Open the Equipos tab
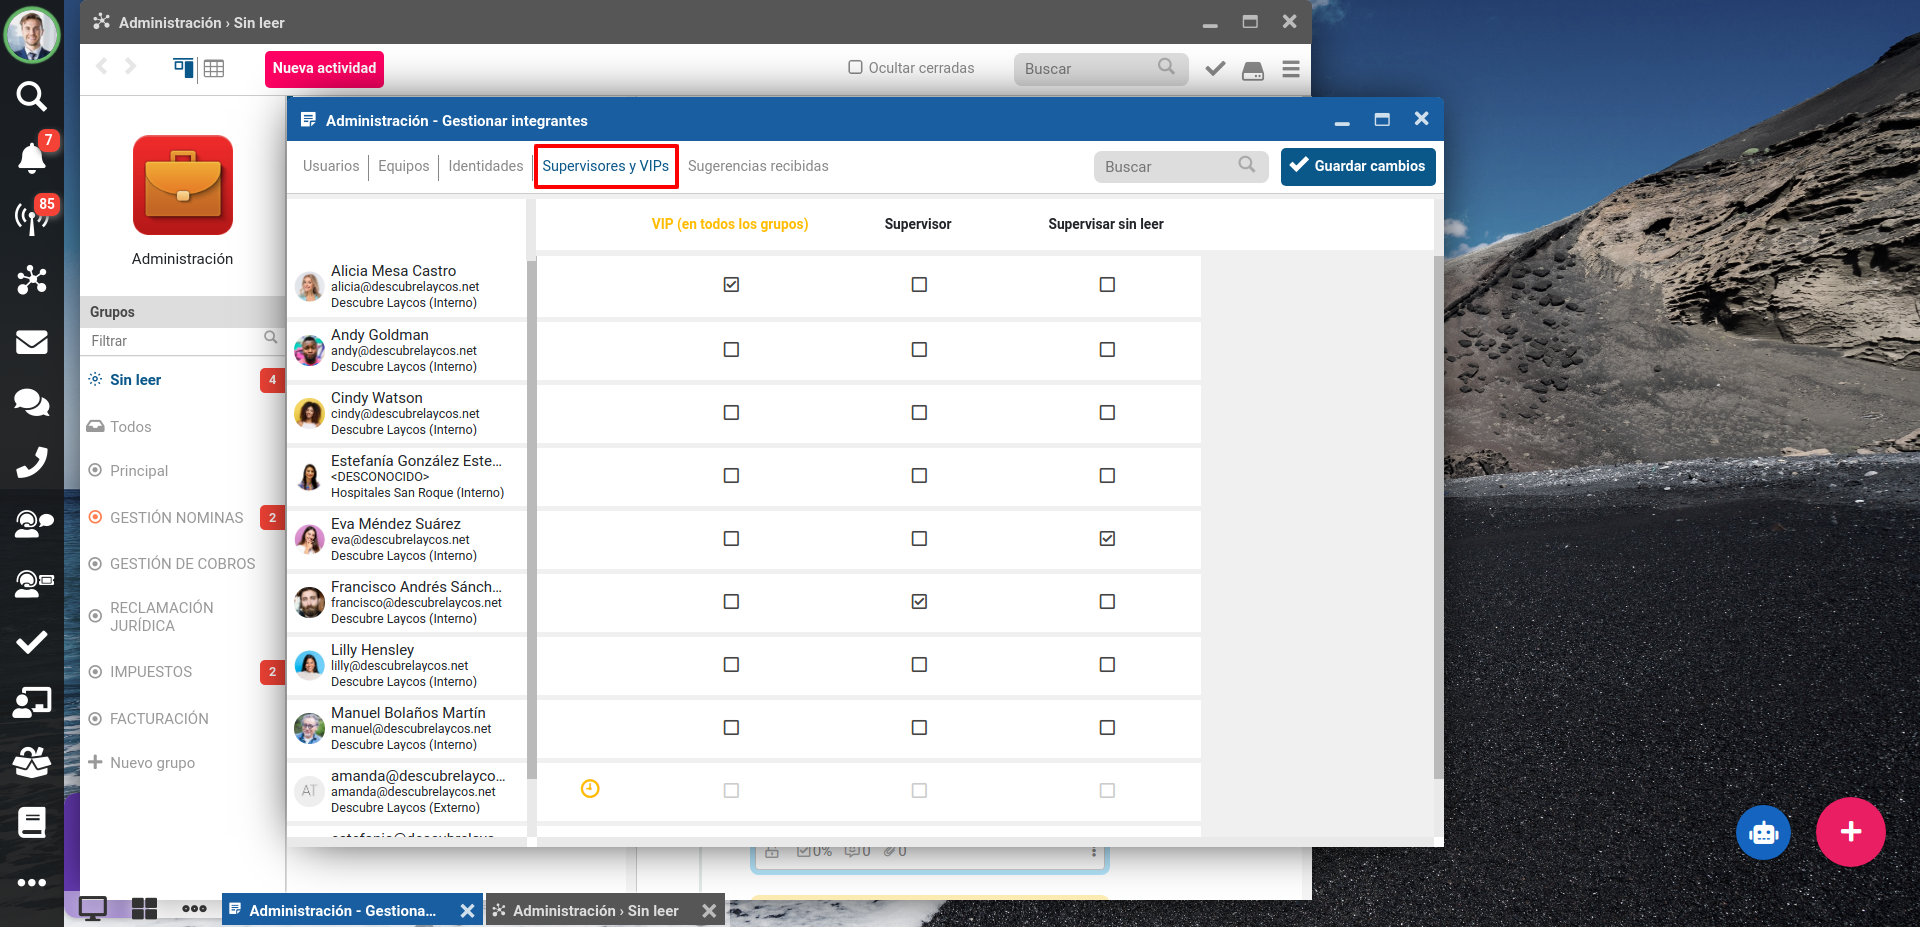1920x927 pixels. pos(404,166)
